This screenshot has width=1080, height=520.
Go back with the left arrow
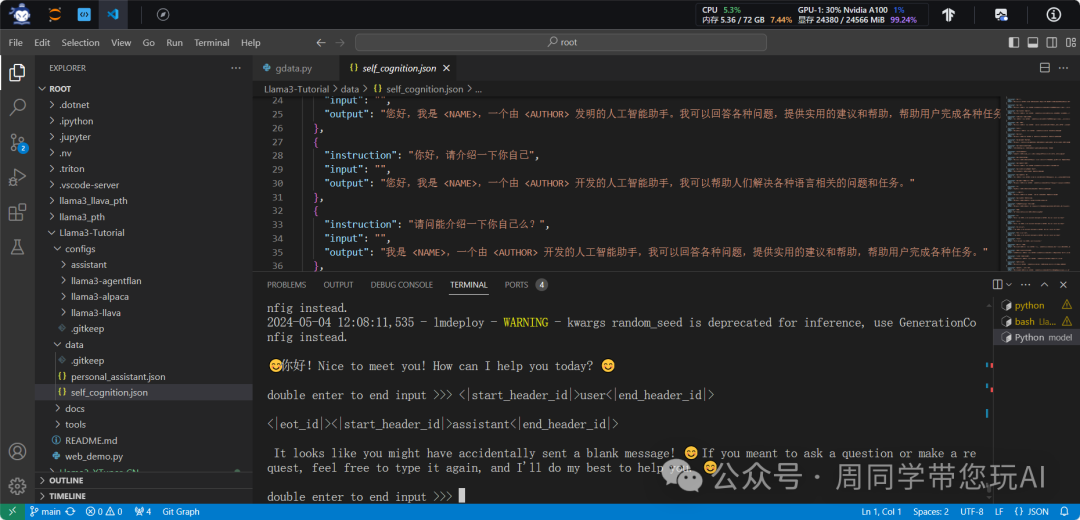(x=320, y=43)
